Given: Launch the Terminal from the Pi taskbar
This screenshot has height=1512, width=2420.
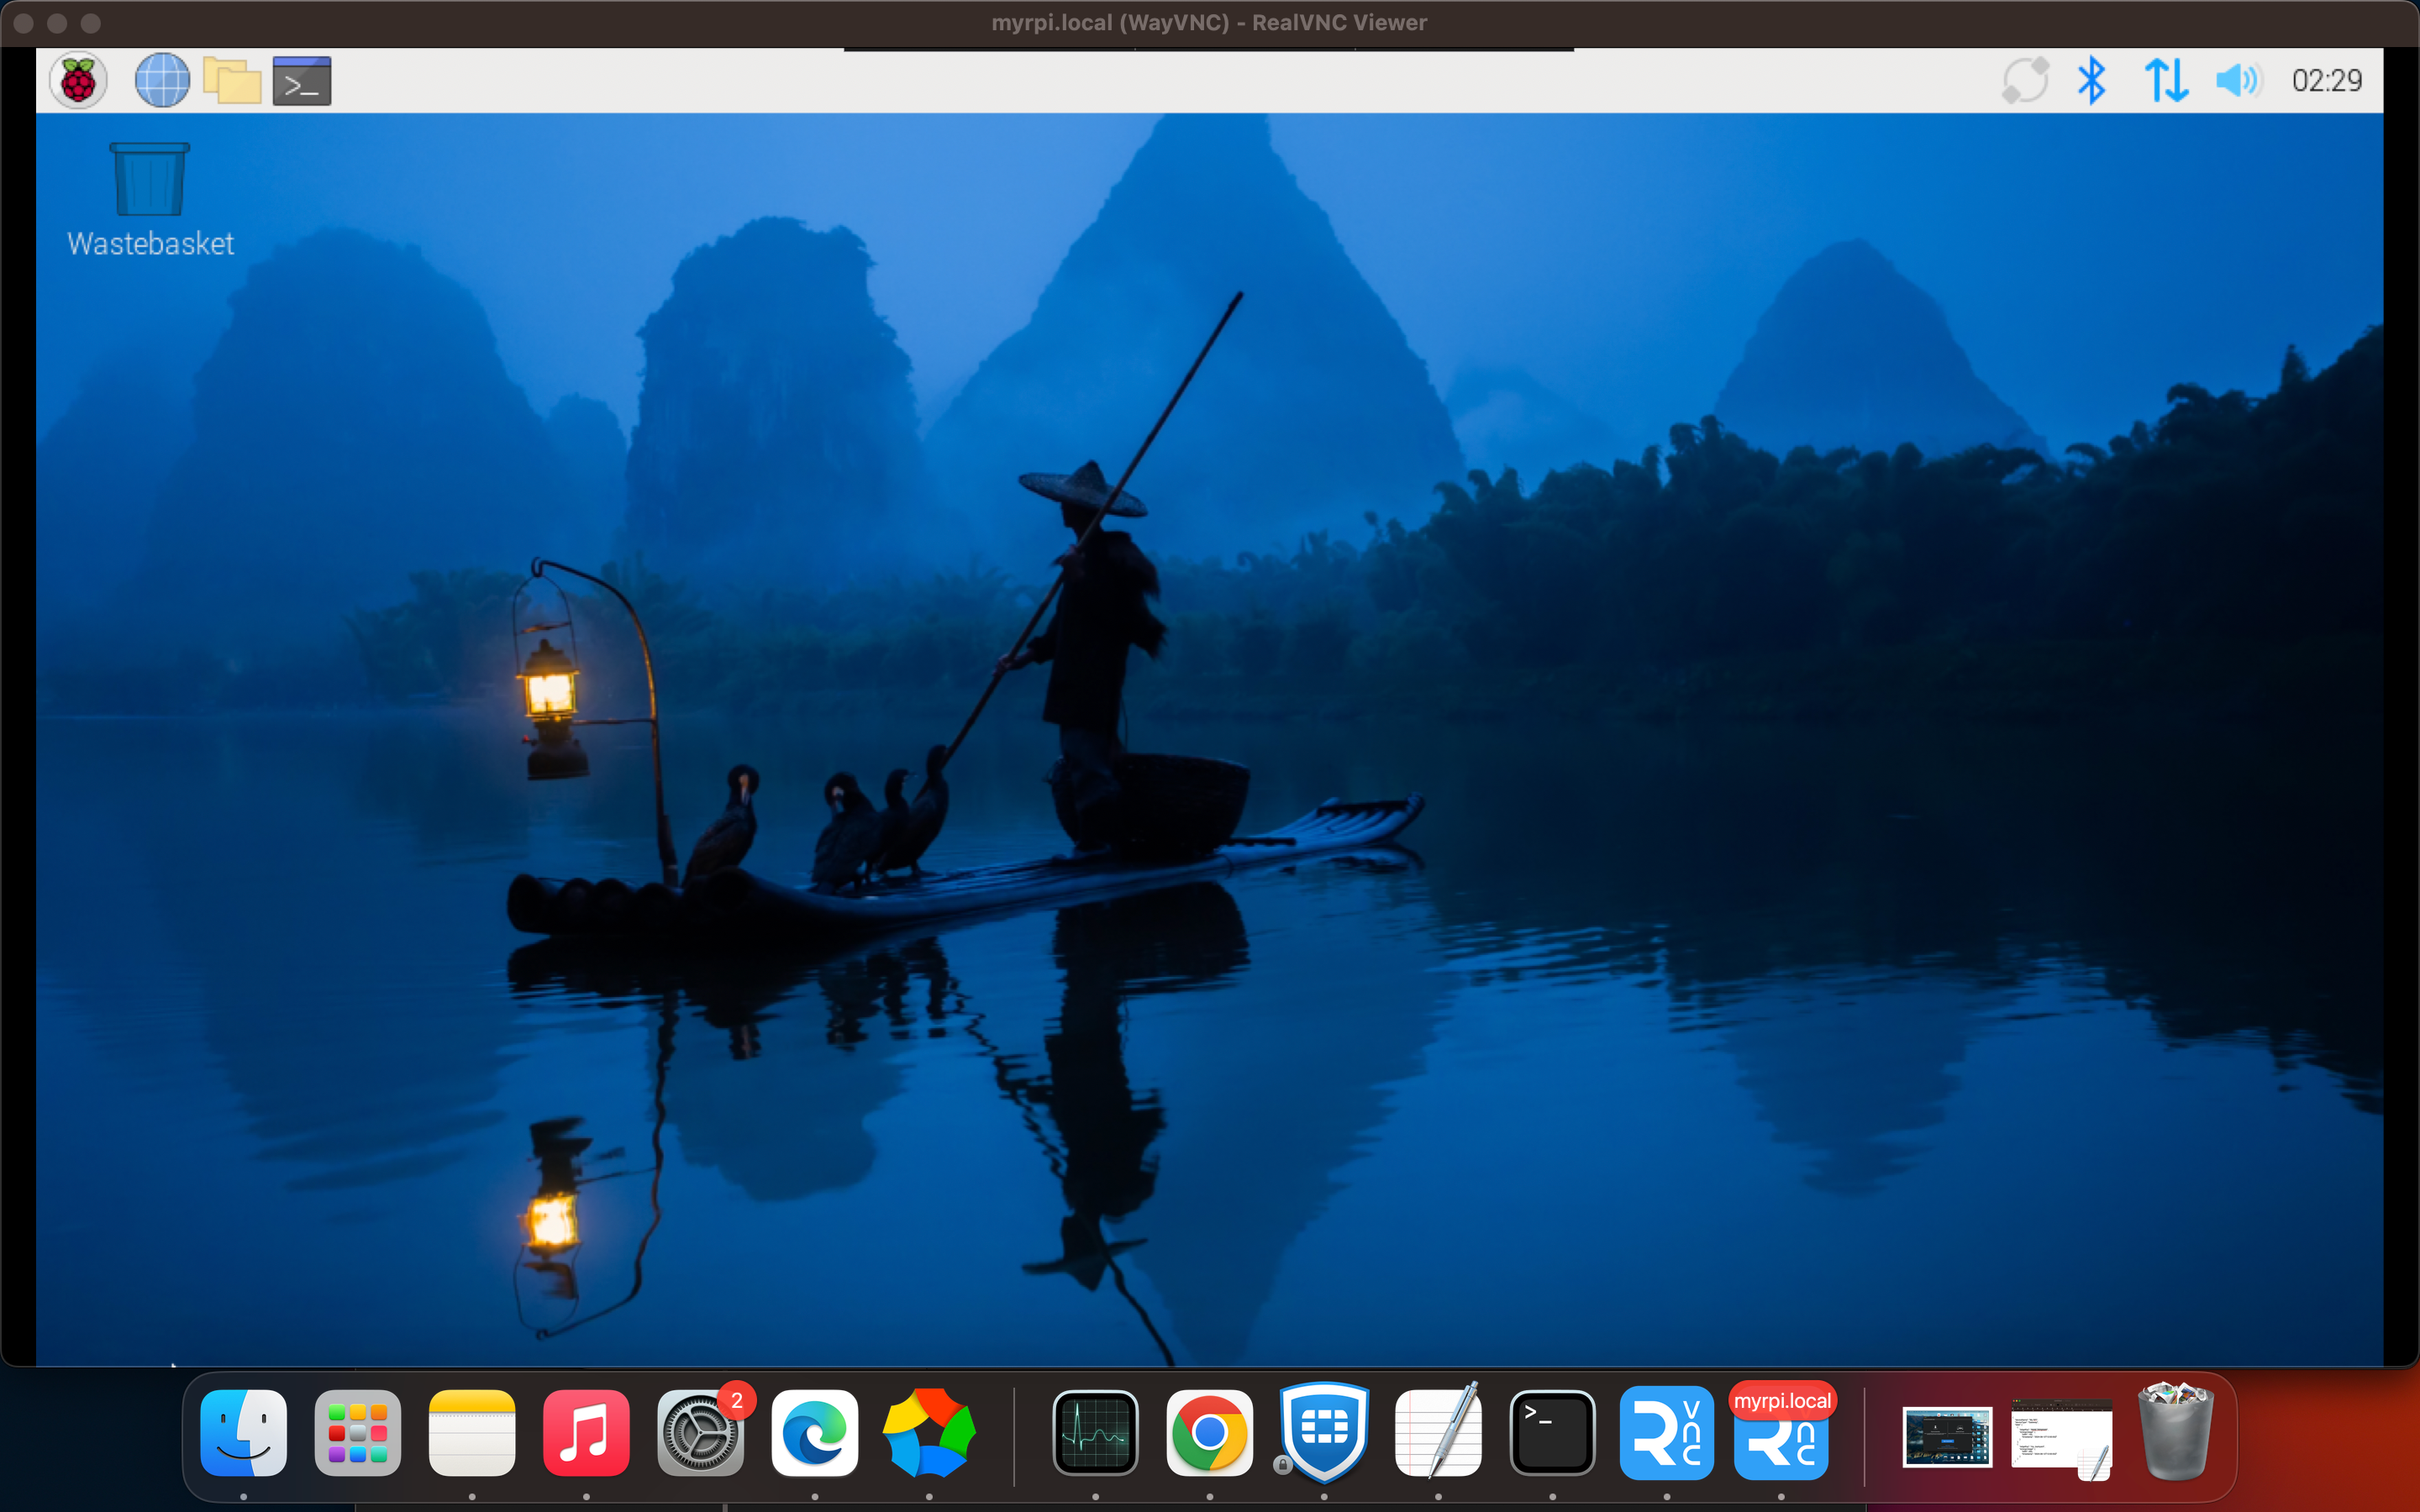Looking at the screenshot, I should tap(302, 81).
